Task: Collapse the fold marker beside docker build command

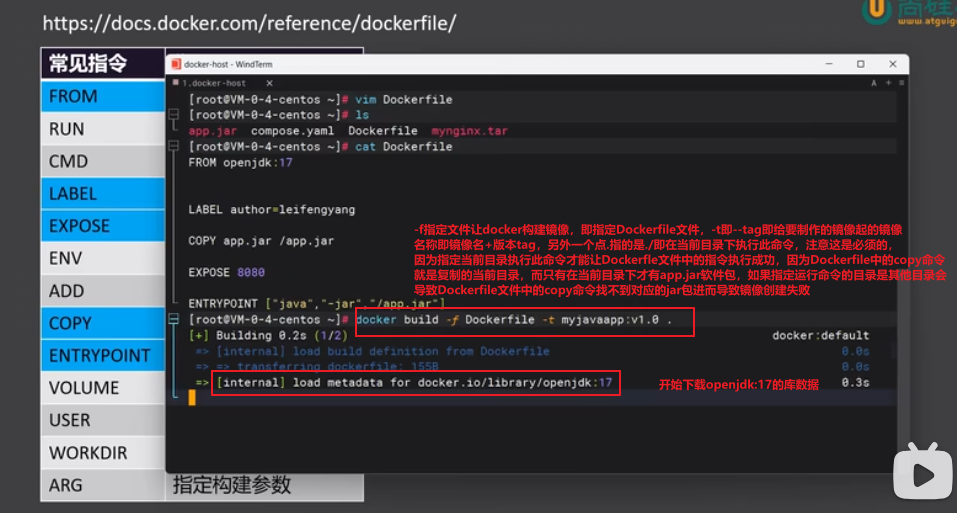Action: pyautogui.click(x=174, y=319)
